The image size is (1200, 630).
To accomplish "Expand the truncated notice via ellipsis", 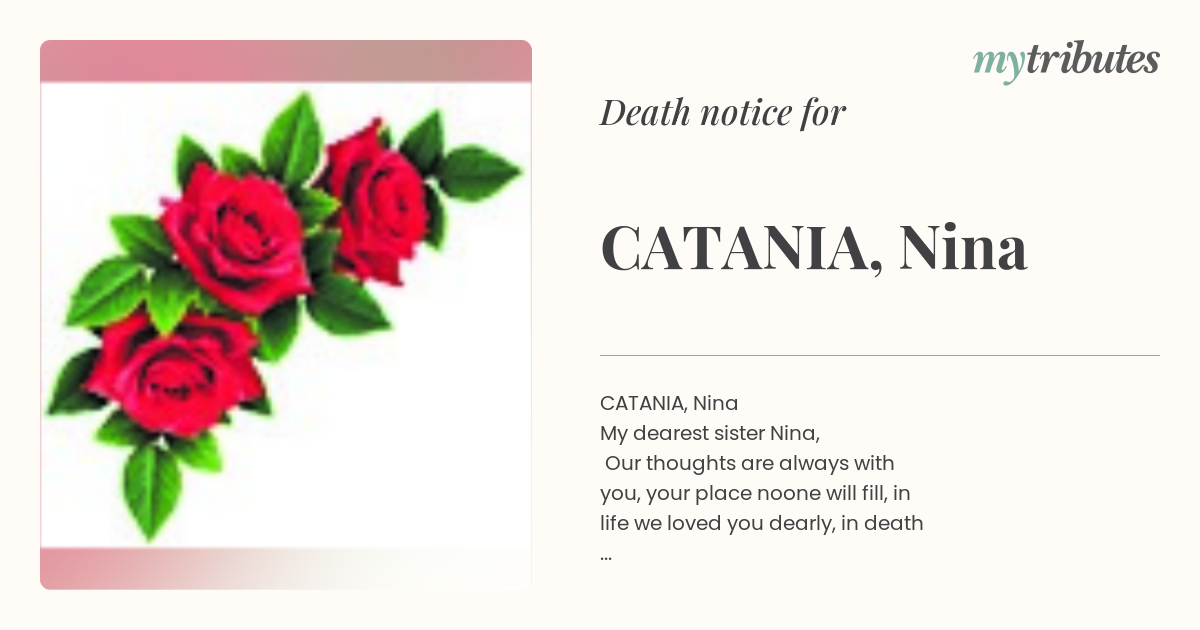I will click(606, 556).
